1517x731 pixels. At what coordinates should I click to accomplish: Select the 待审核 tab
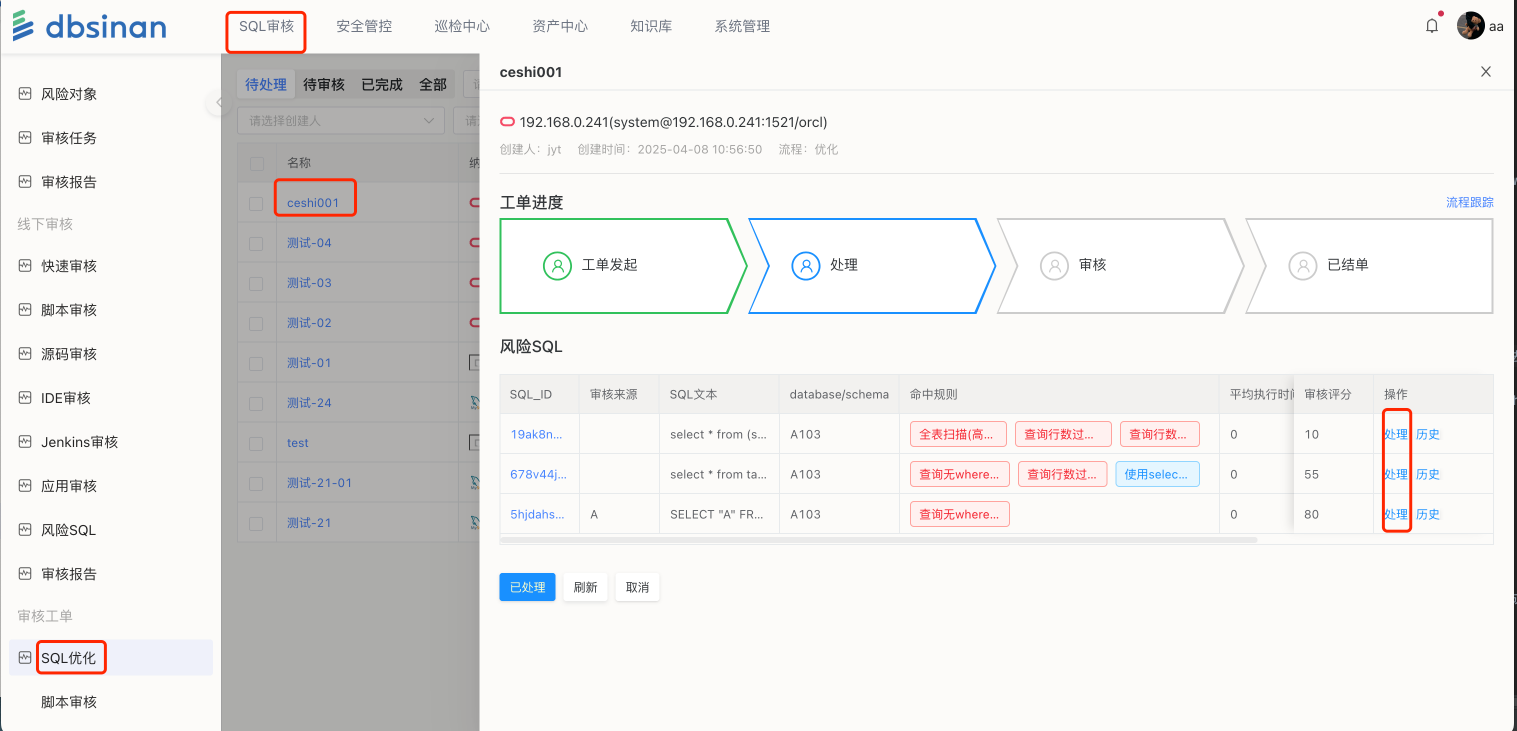coord(324,85)
